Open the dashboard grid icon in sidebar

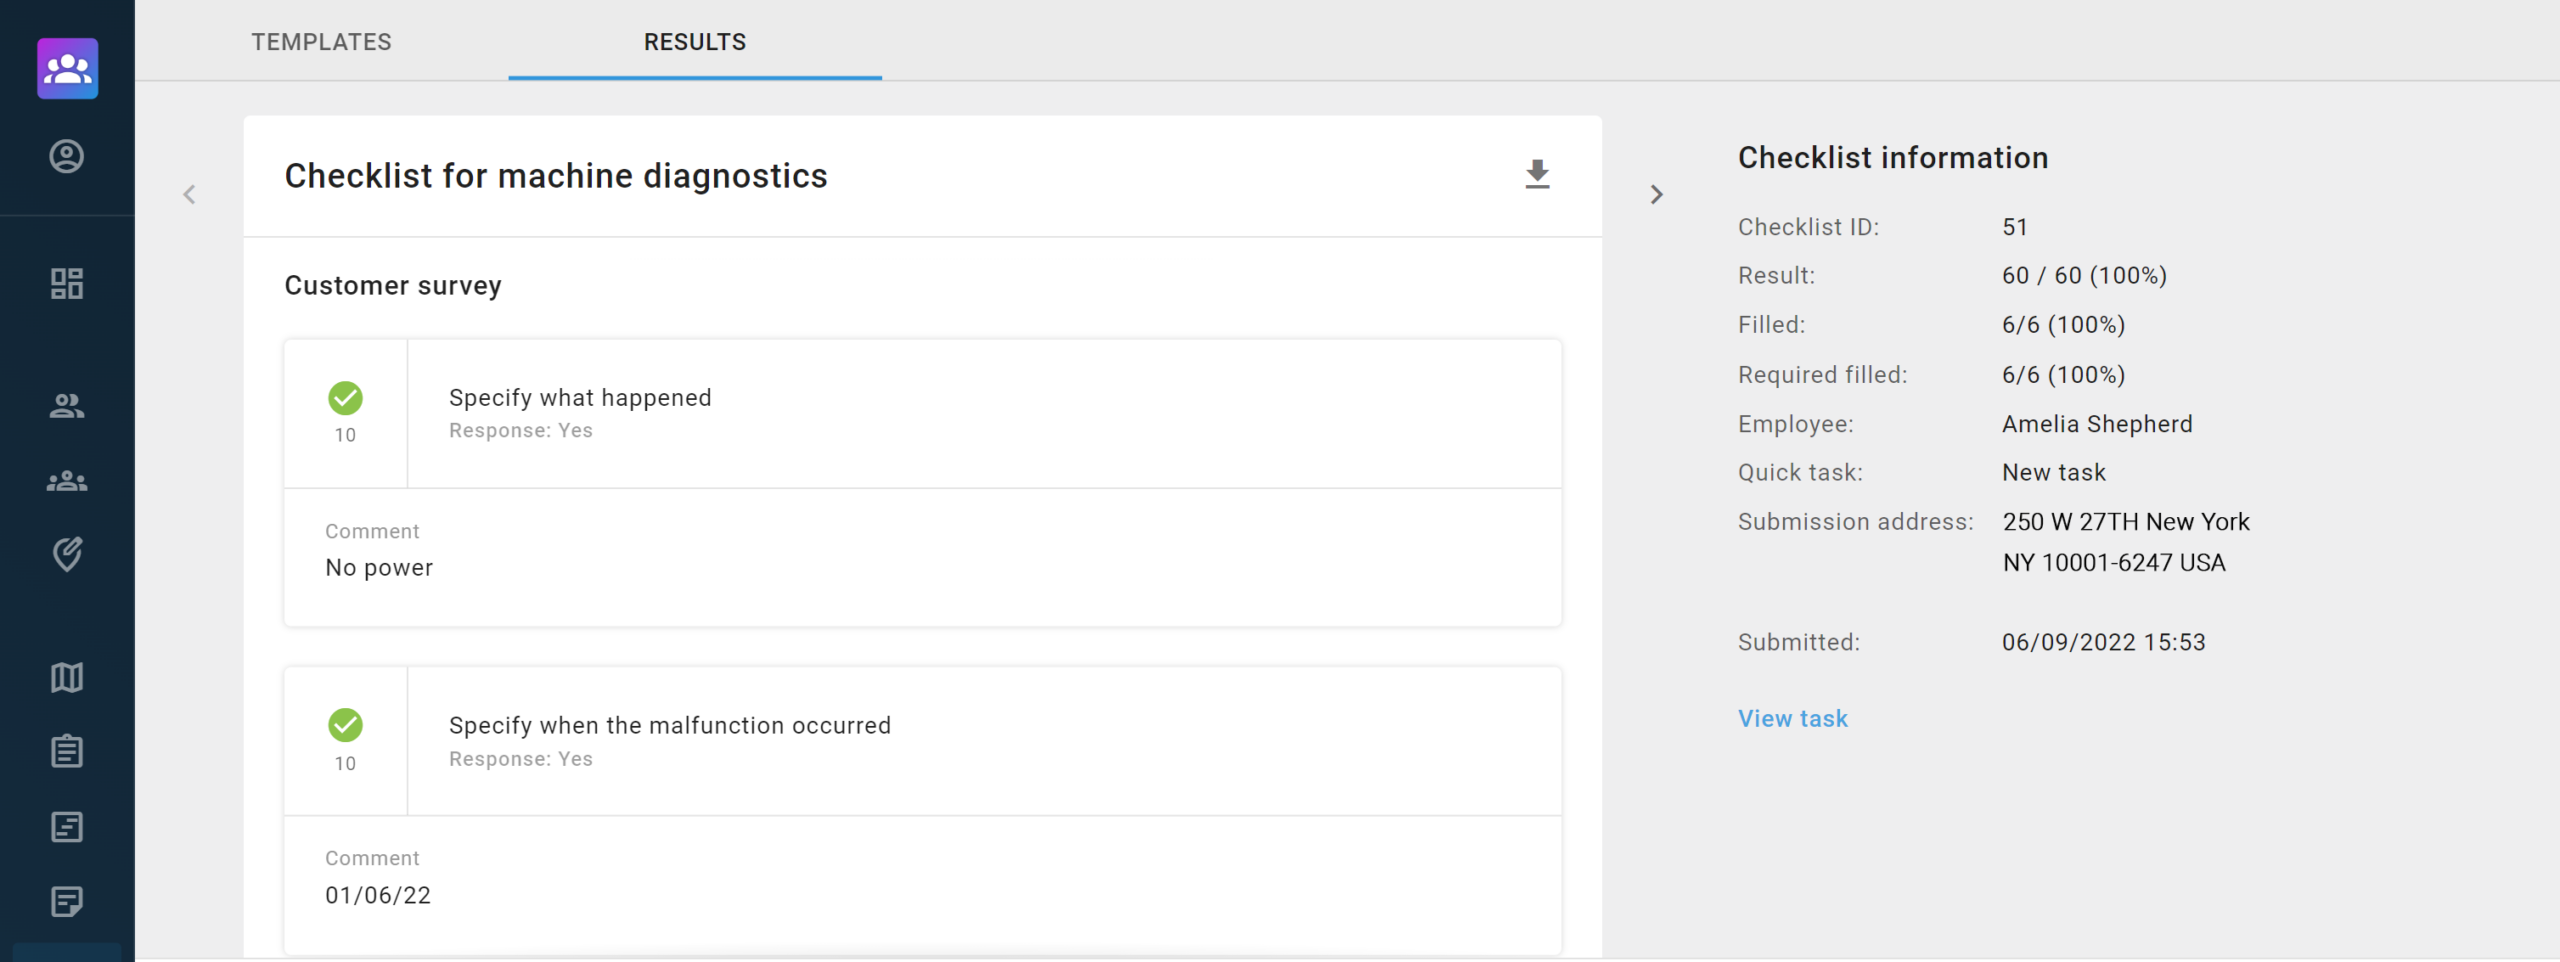click(67, 284)
